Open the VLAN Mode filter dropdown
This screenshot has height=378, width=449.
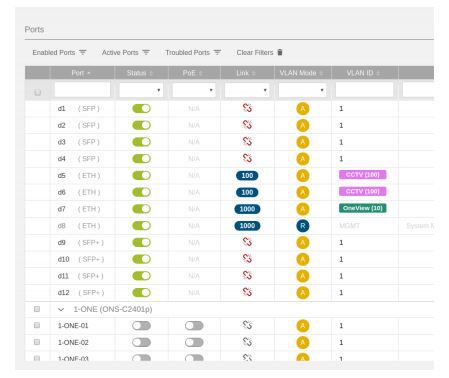point(302,90)
